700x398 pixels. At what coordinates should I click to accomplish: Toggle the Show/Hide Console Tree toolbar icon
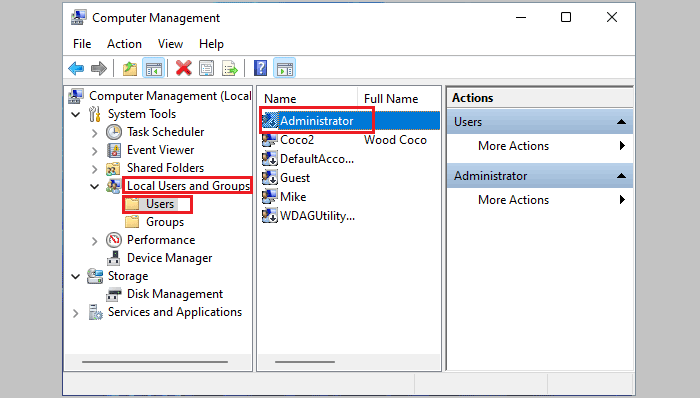tap(153, 68)
